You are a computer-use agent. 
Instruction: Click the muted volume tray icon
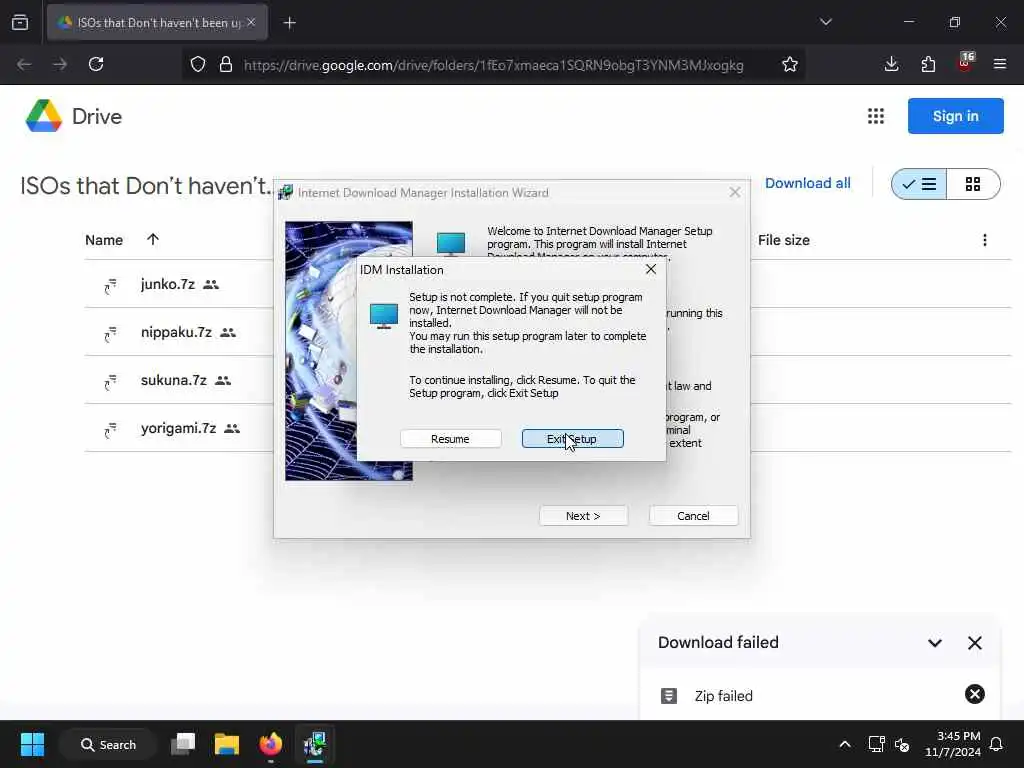903,744
